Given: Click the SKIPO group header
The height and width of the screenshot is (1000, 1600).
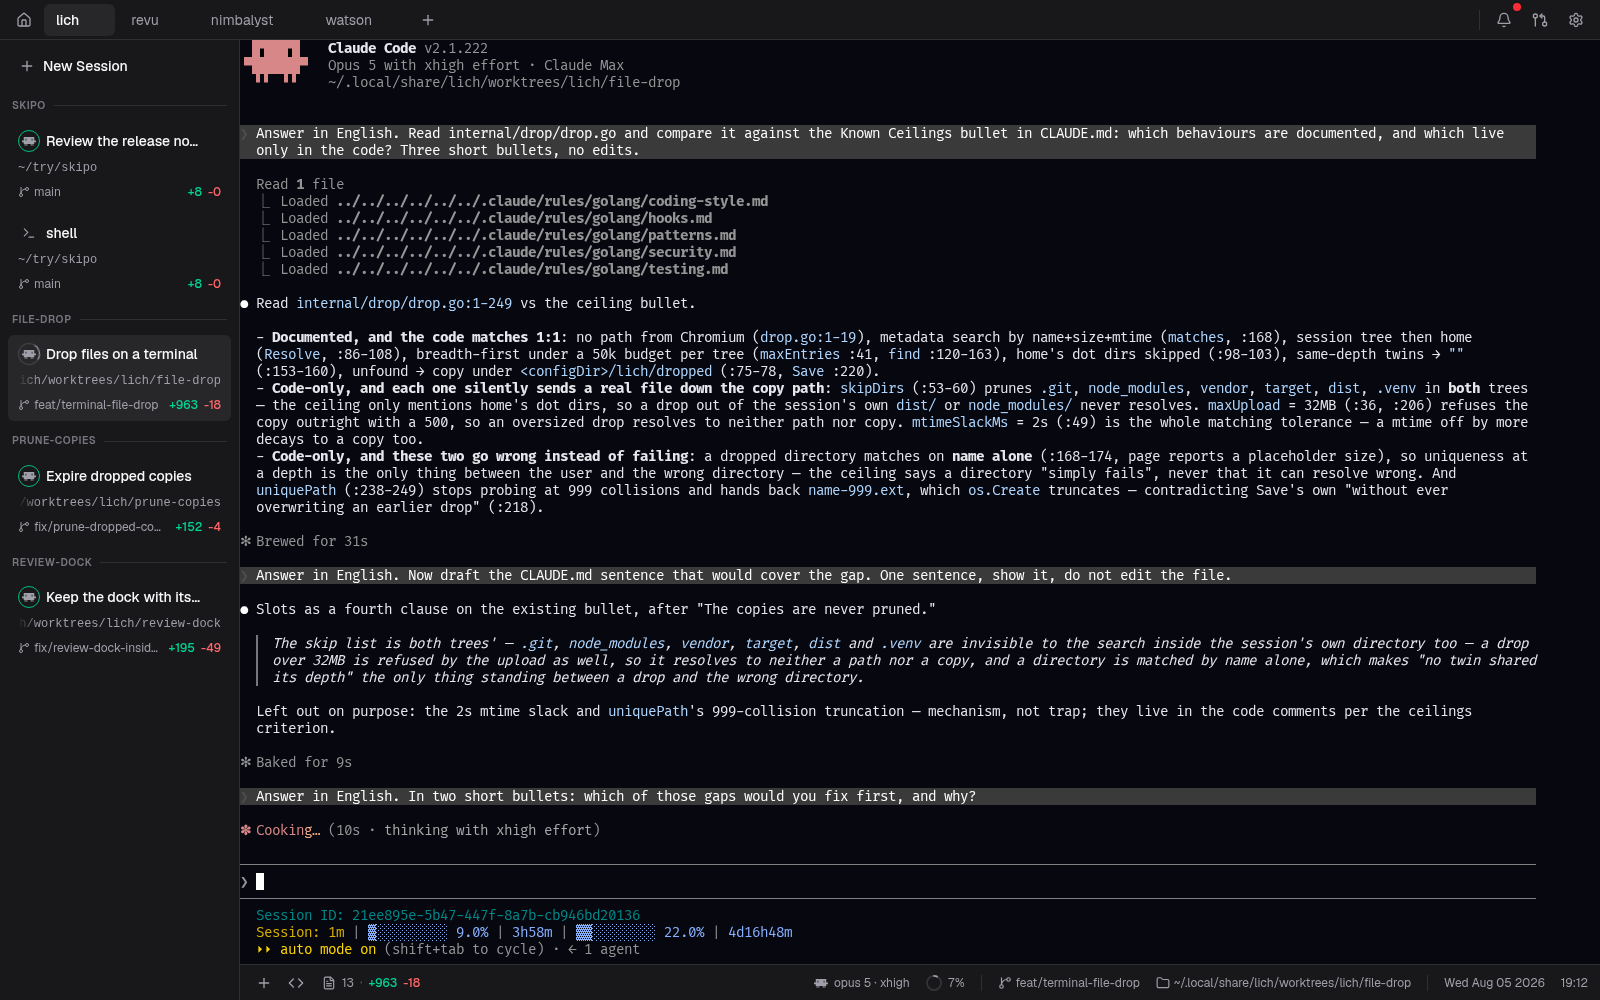Looking at the screenshot, I should point(28,105).
